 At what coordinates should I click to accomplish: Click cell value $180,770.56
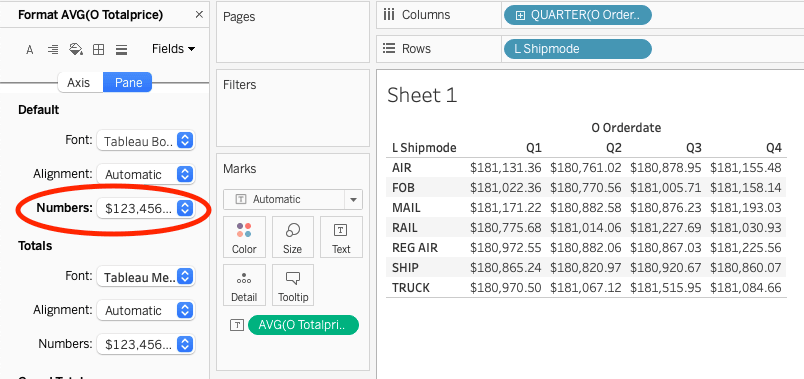click(586, 188)
